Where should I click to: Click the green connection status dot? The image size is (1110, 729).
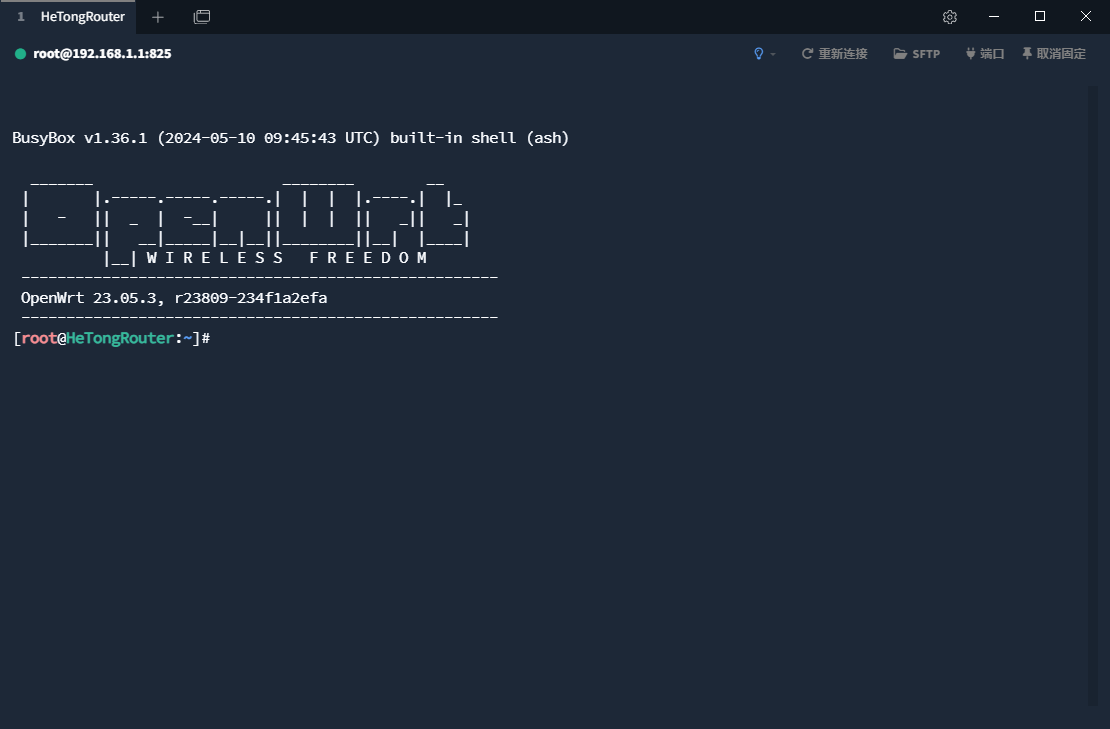tap(20, 54)
